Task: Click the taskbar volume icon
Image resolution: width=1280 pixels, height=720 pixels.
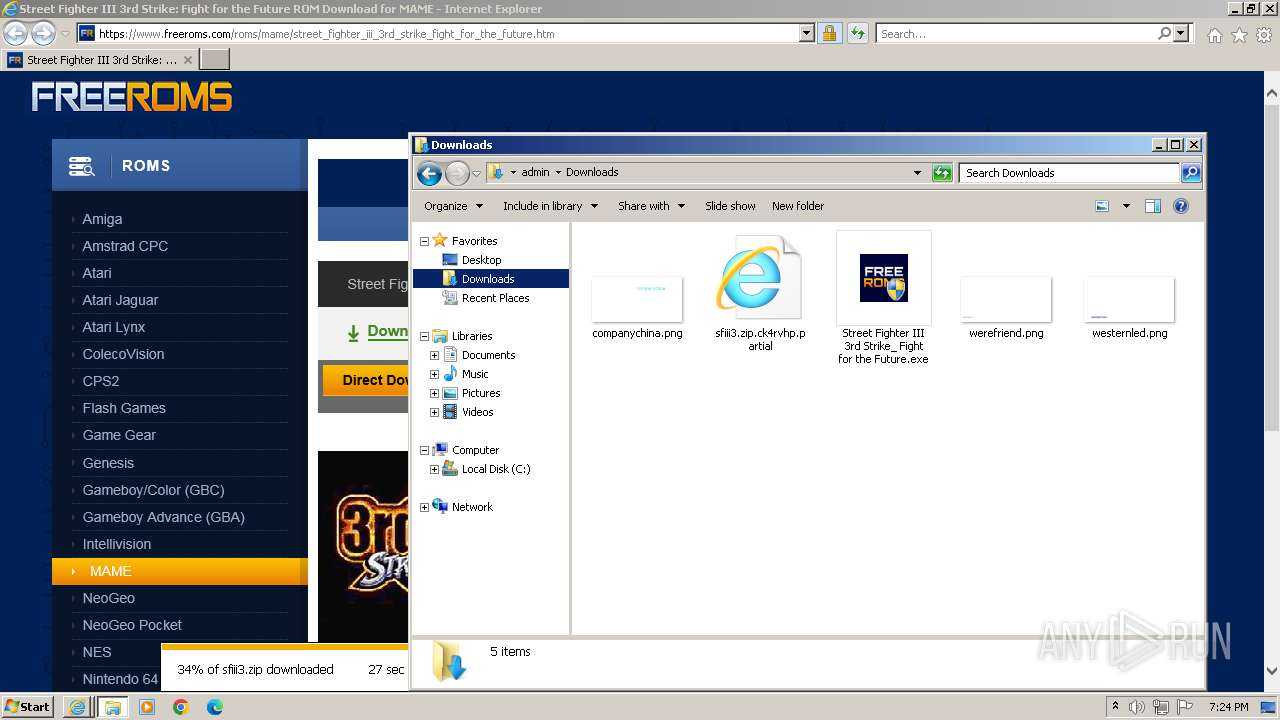Action: pos(1137,707)
